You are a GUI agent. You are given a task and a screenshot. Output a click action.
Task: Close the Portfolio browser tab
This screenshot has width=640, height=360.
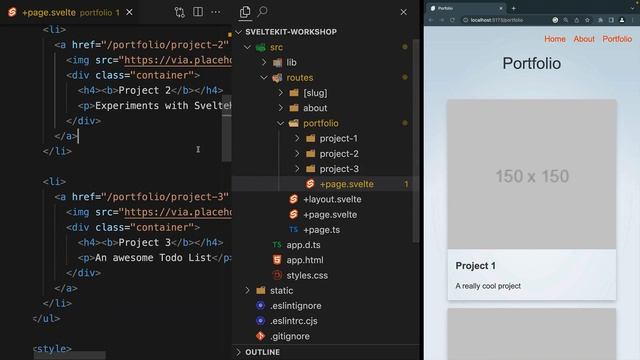point(501,8)
